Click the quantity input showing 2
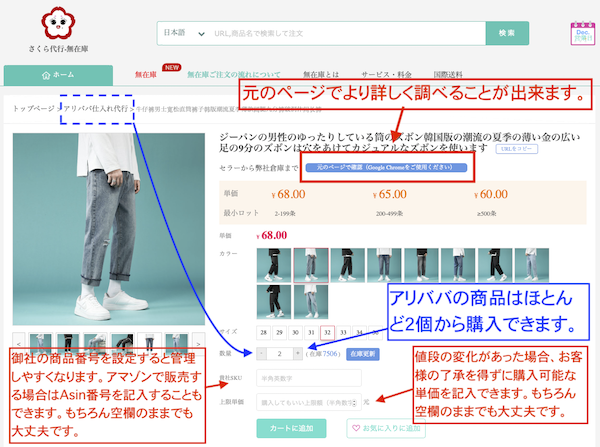This screenshot has height=447, width=600. tap(280, 354)
